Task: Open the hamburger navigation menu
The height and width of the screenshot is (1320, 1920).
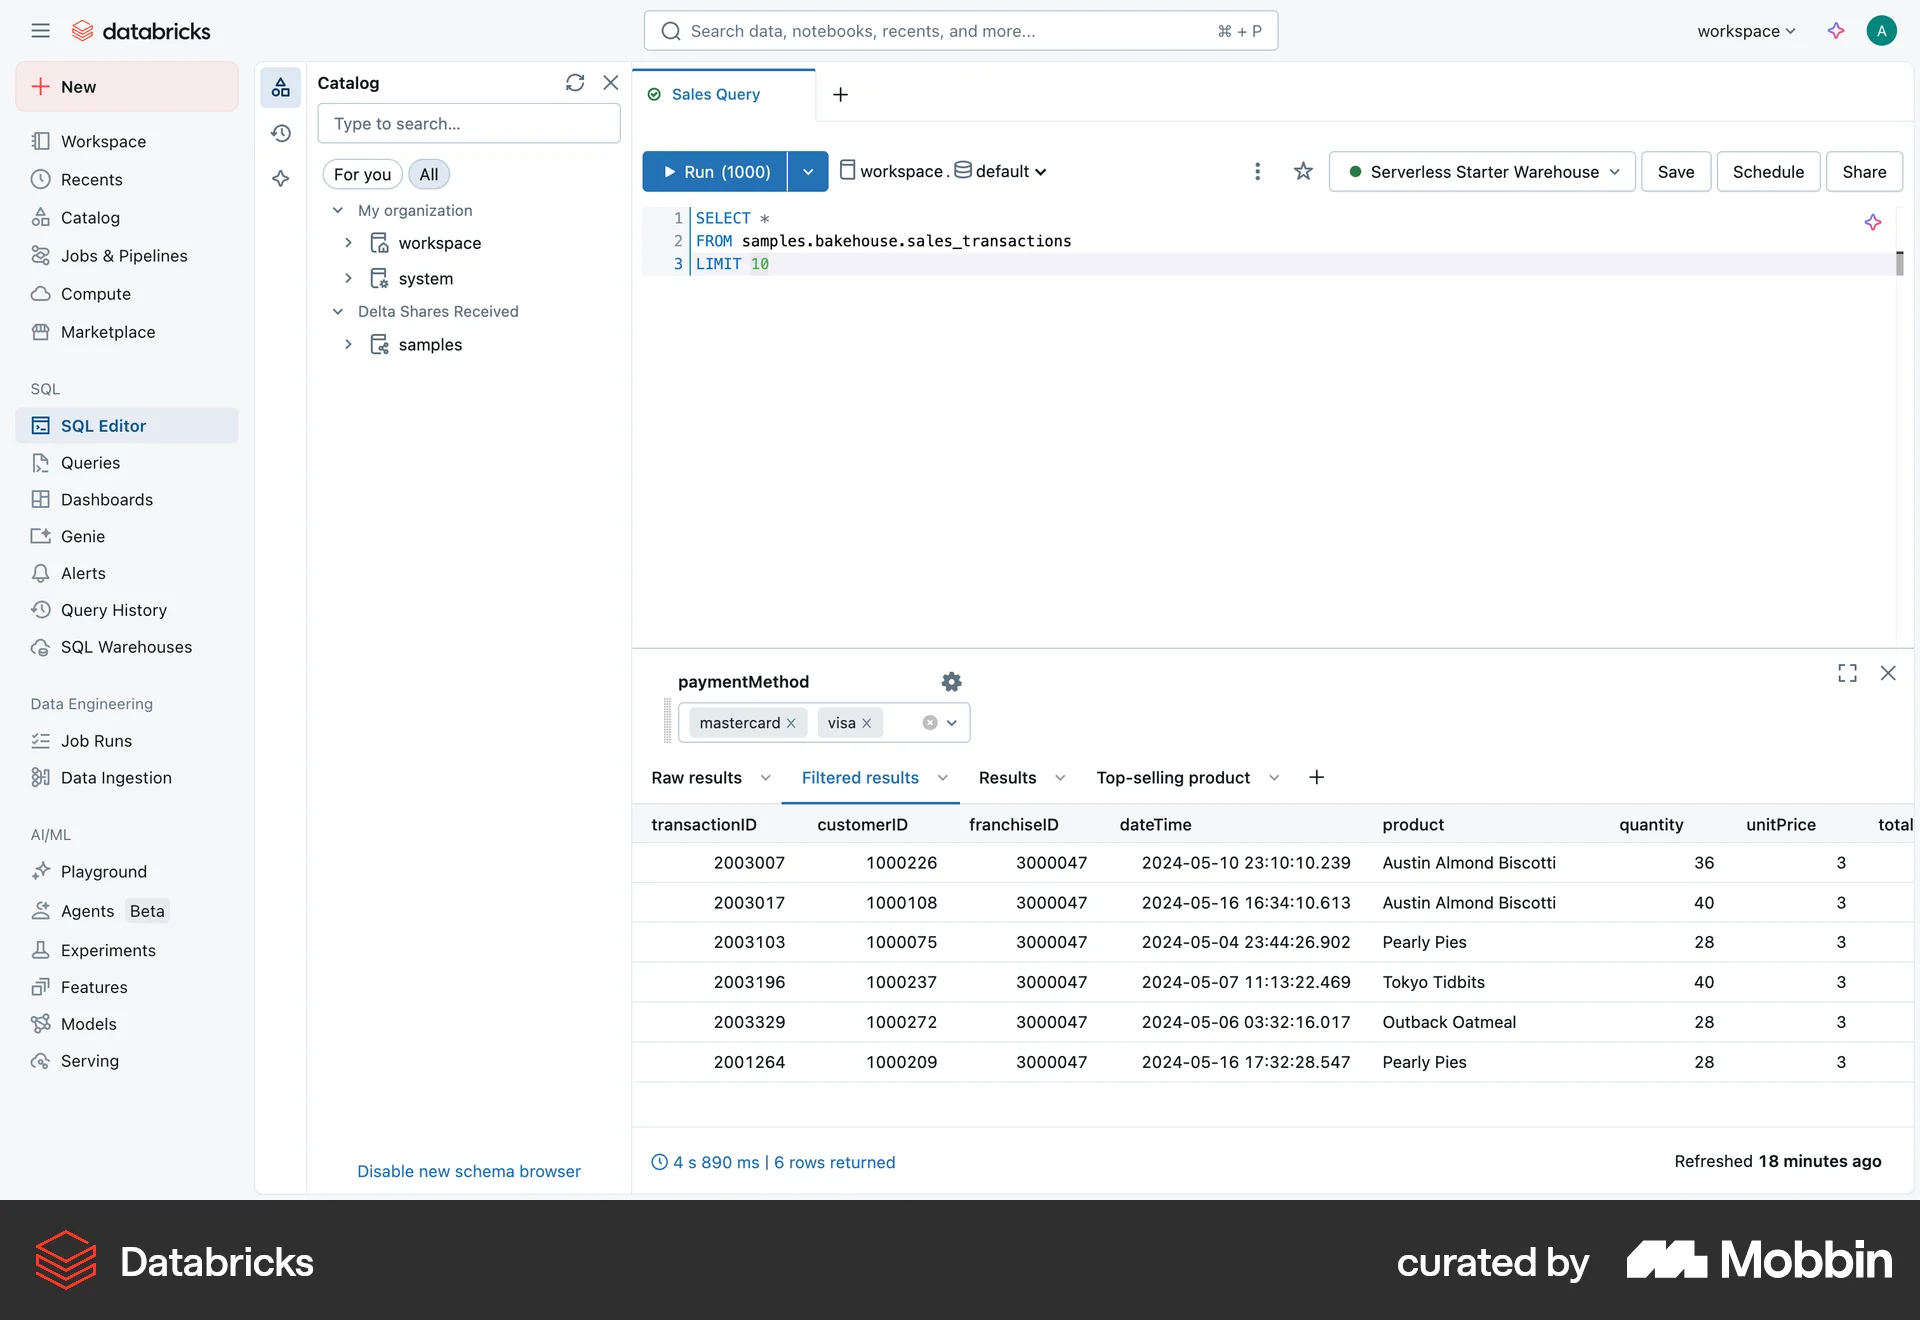Action: click(x=40, y=31)
